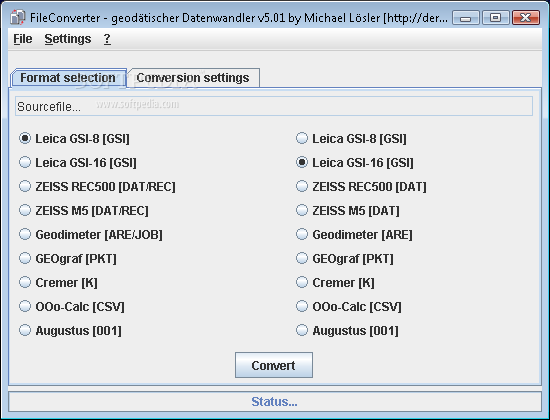Select source format Leica GSI-16 [GSI]
The image size is (550, 420).
pyautogui.click(x=78, y=162)
